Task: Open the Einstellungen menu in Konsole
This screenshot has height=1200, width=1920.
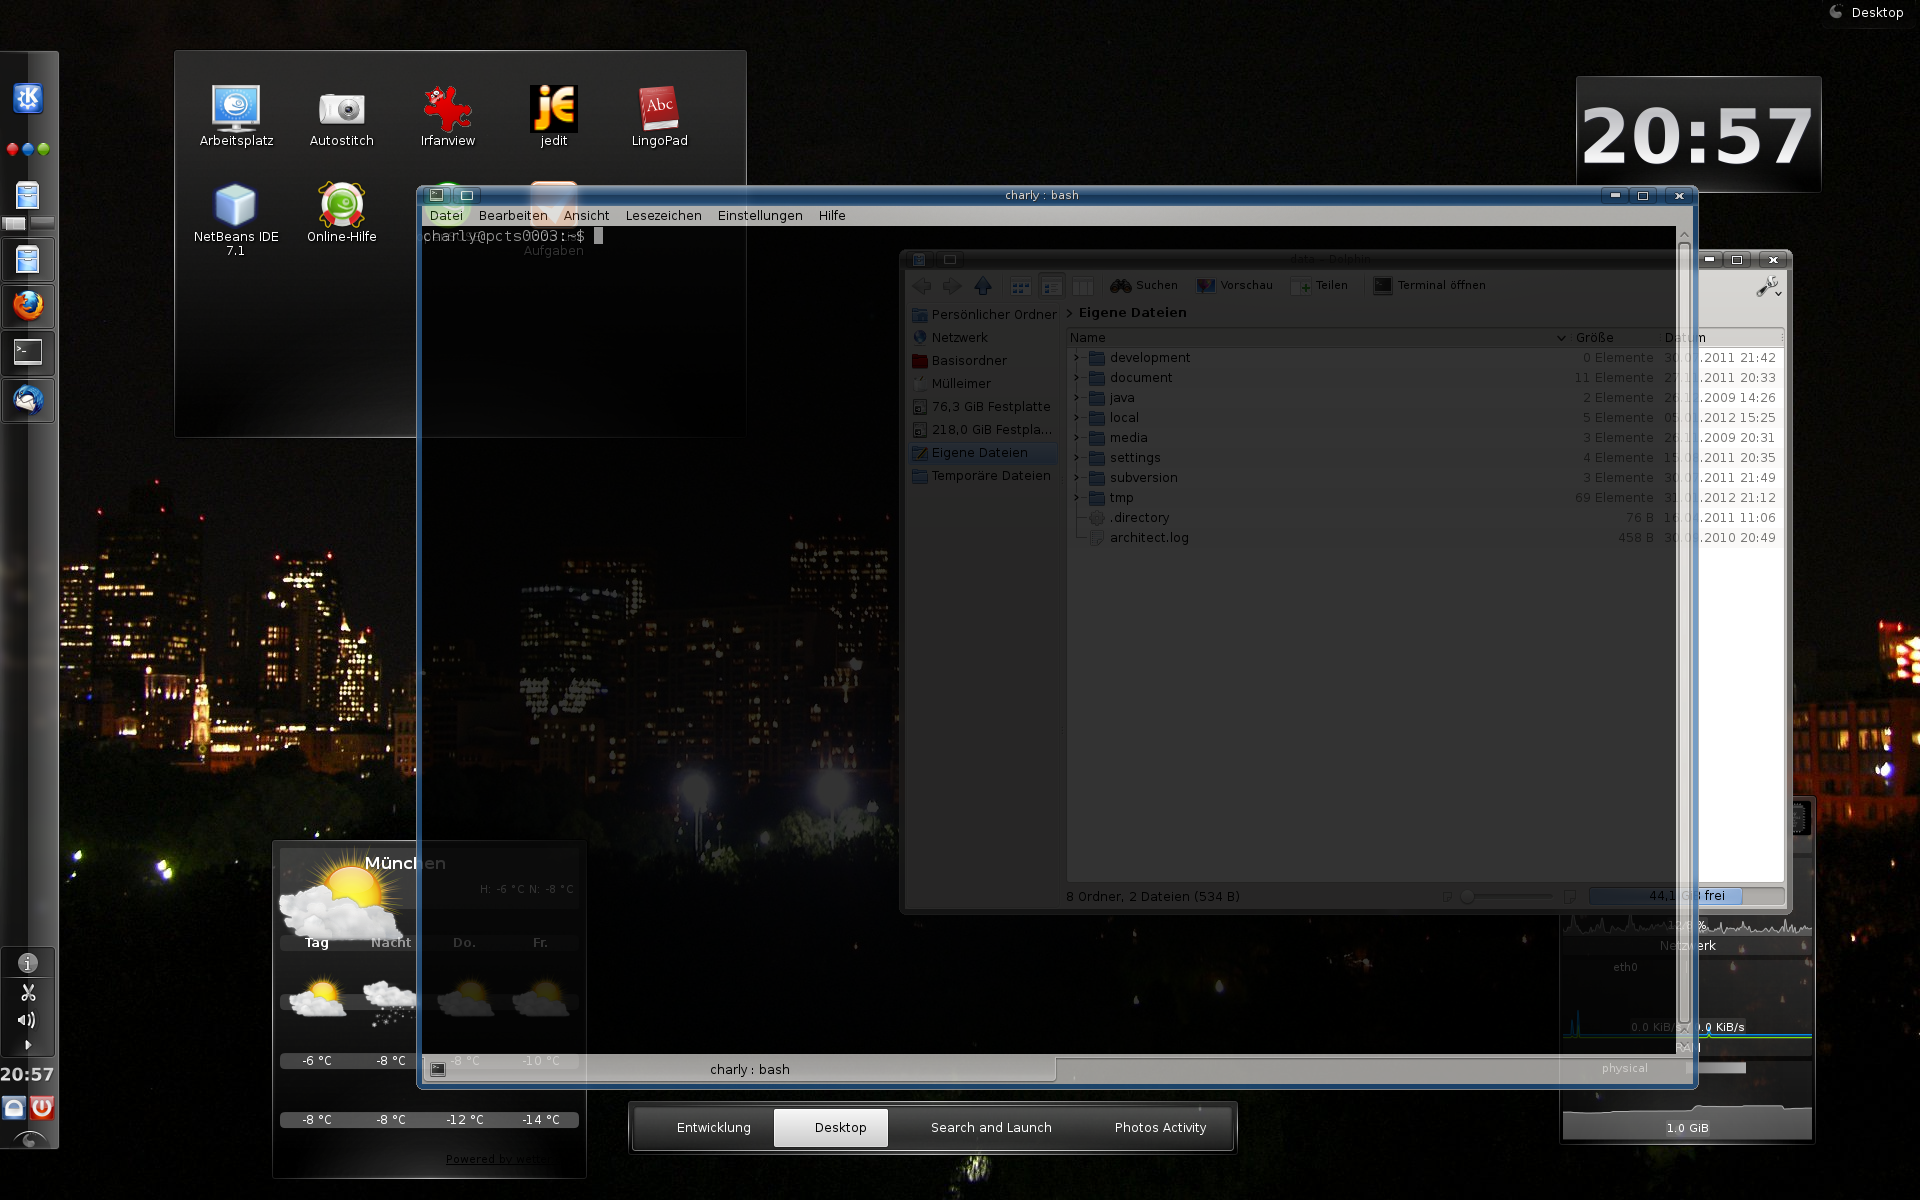Action: tap(759, 215)
